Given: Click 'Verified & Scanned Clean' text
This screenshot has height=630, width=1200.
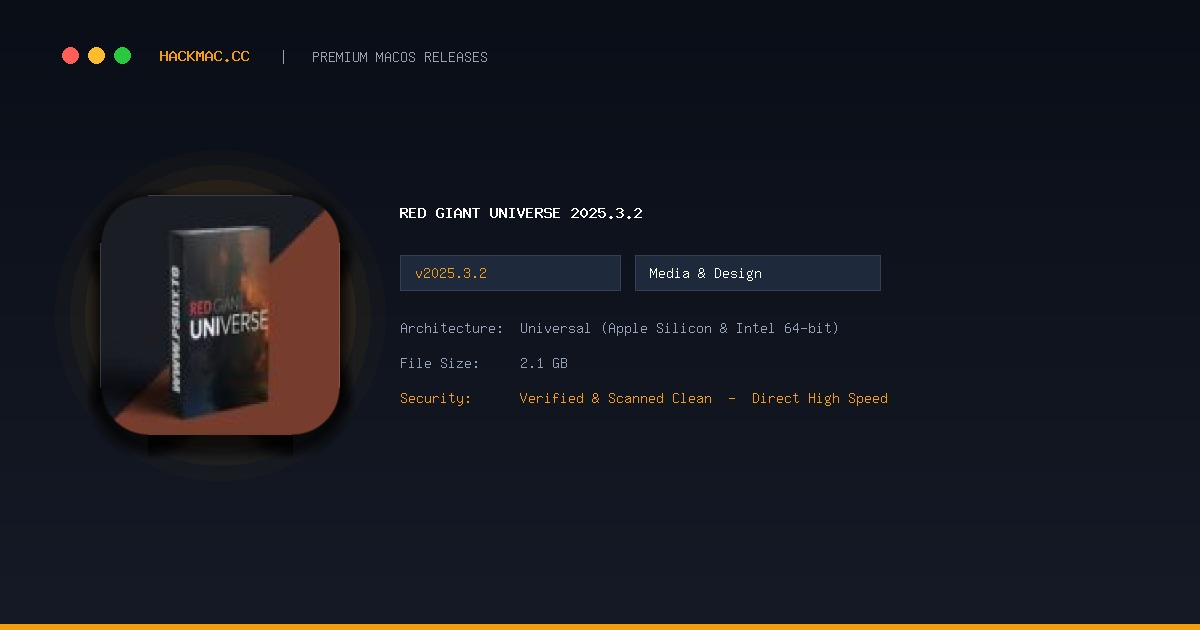Looking at the screenshot, I should tap(616, 398).
